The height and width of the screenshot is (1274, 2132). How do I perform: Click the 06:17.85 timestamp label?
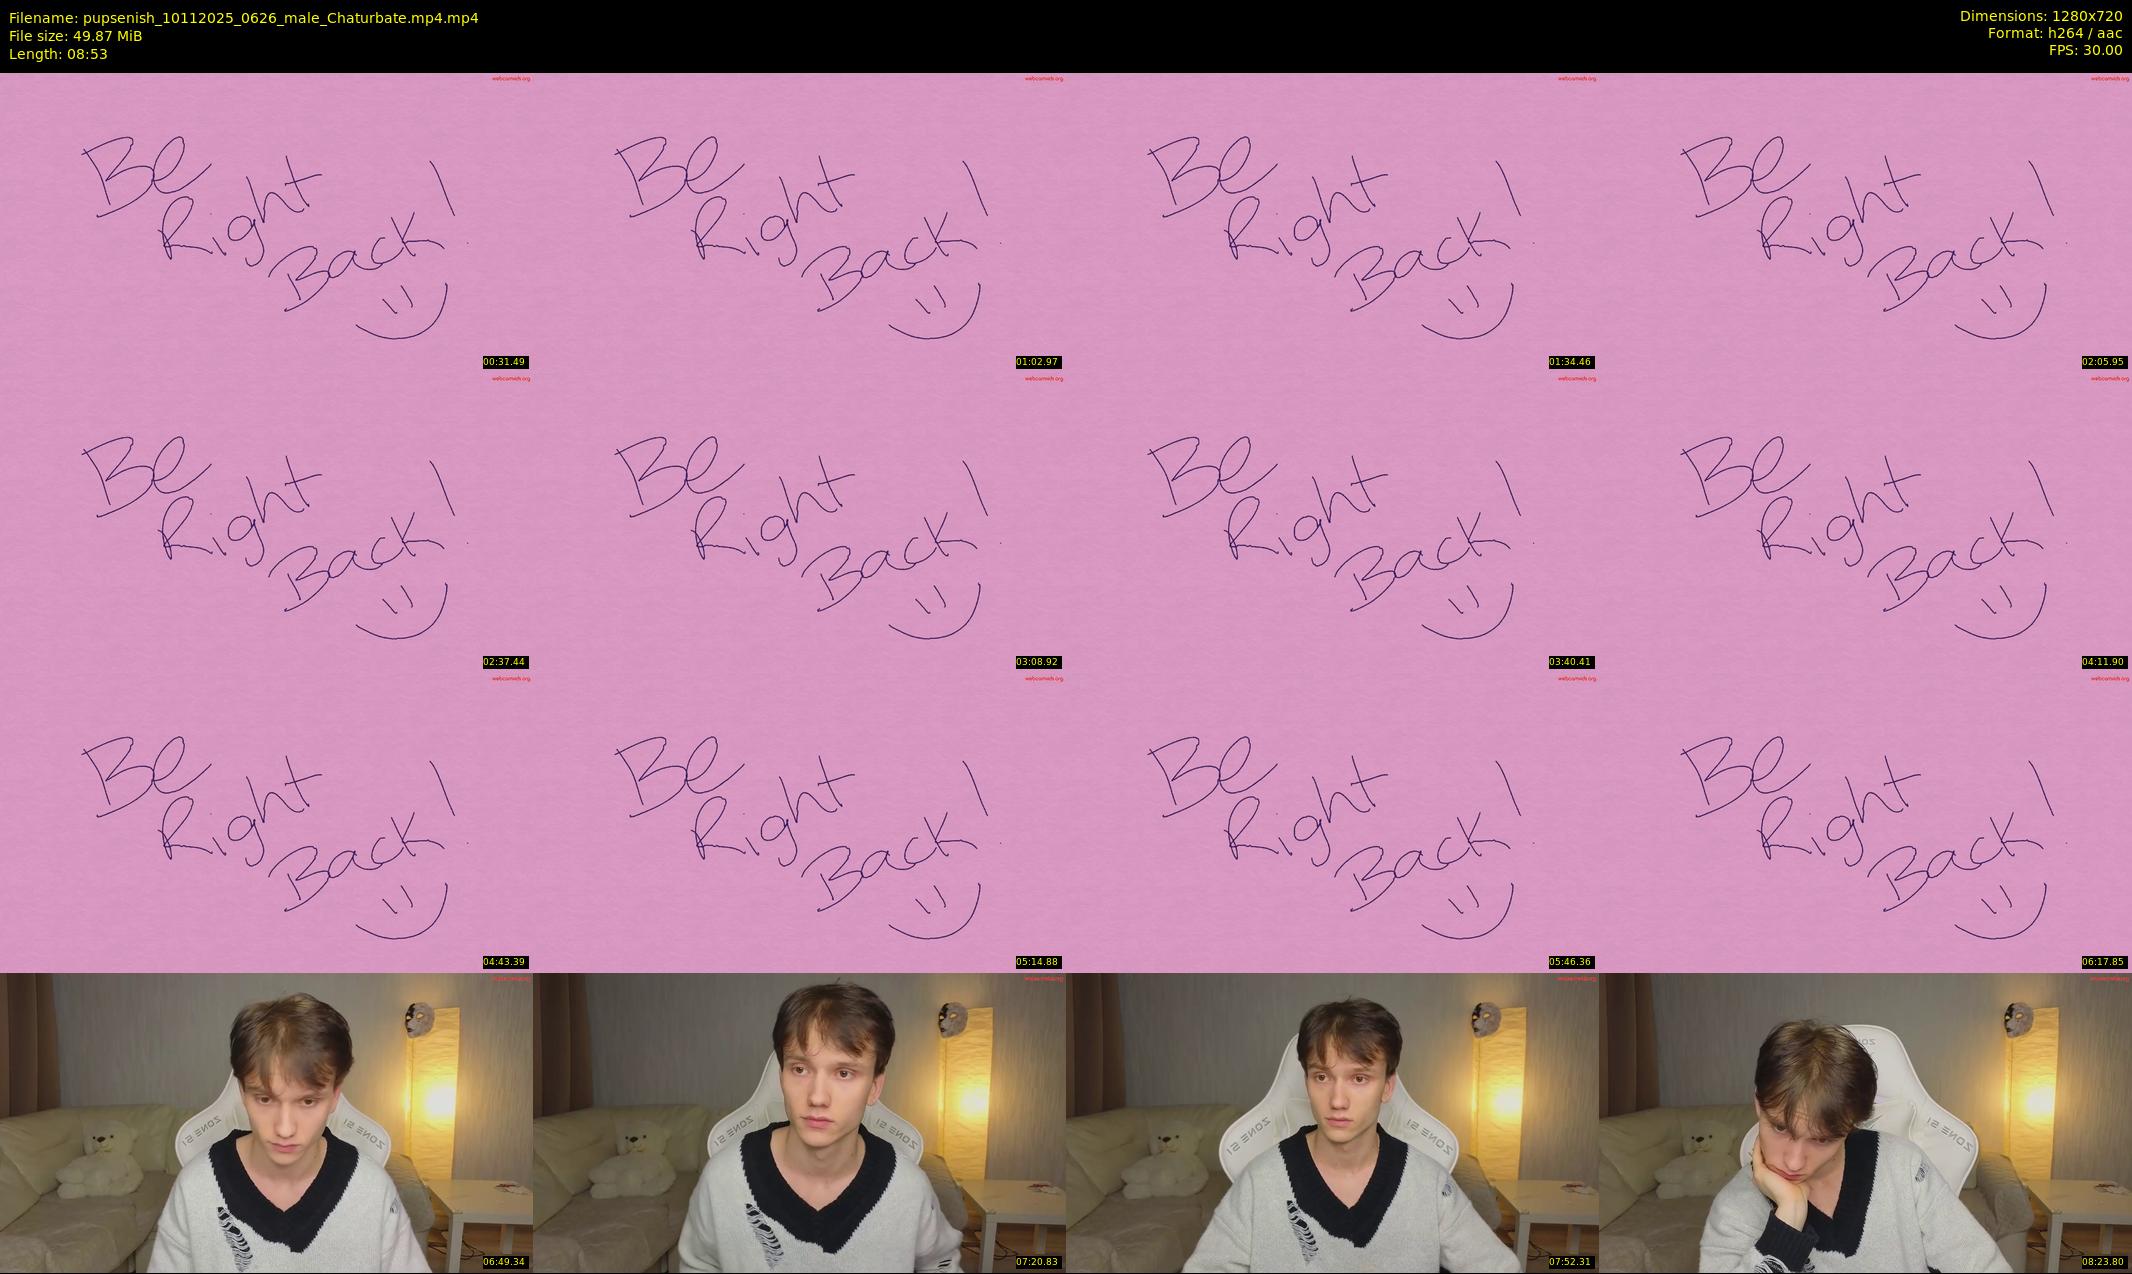click(x=2103, y=962)
